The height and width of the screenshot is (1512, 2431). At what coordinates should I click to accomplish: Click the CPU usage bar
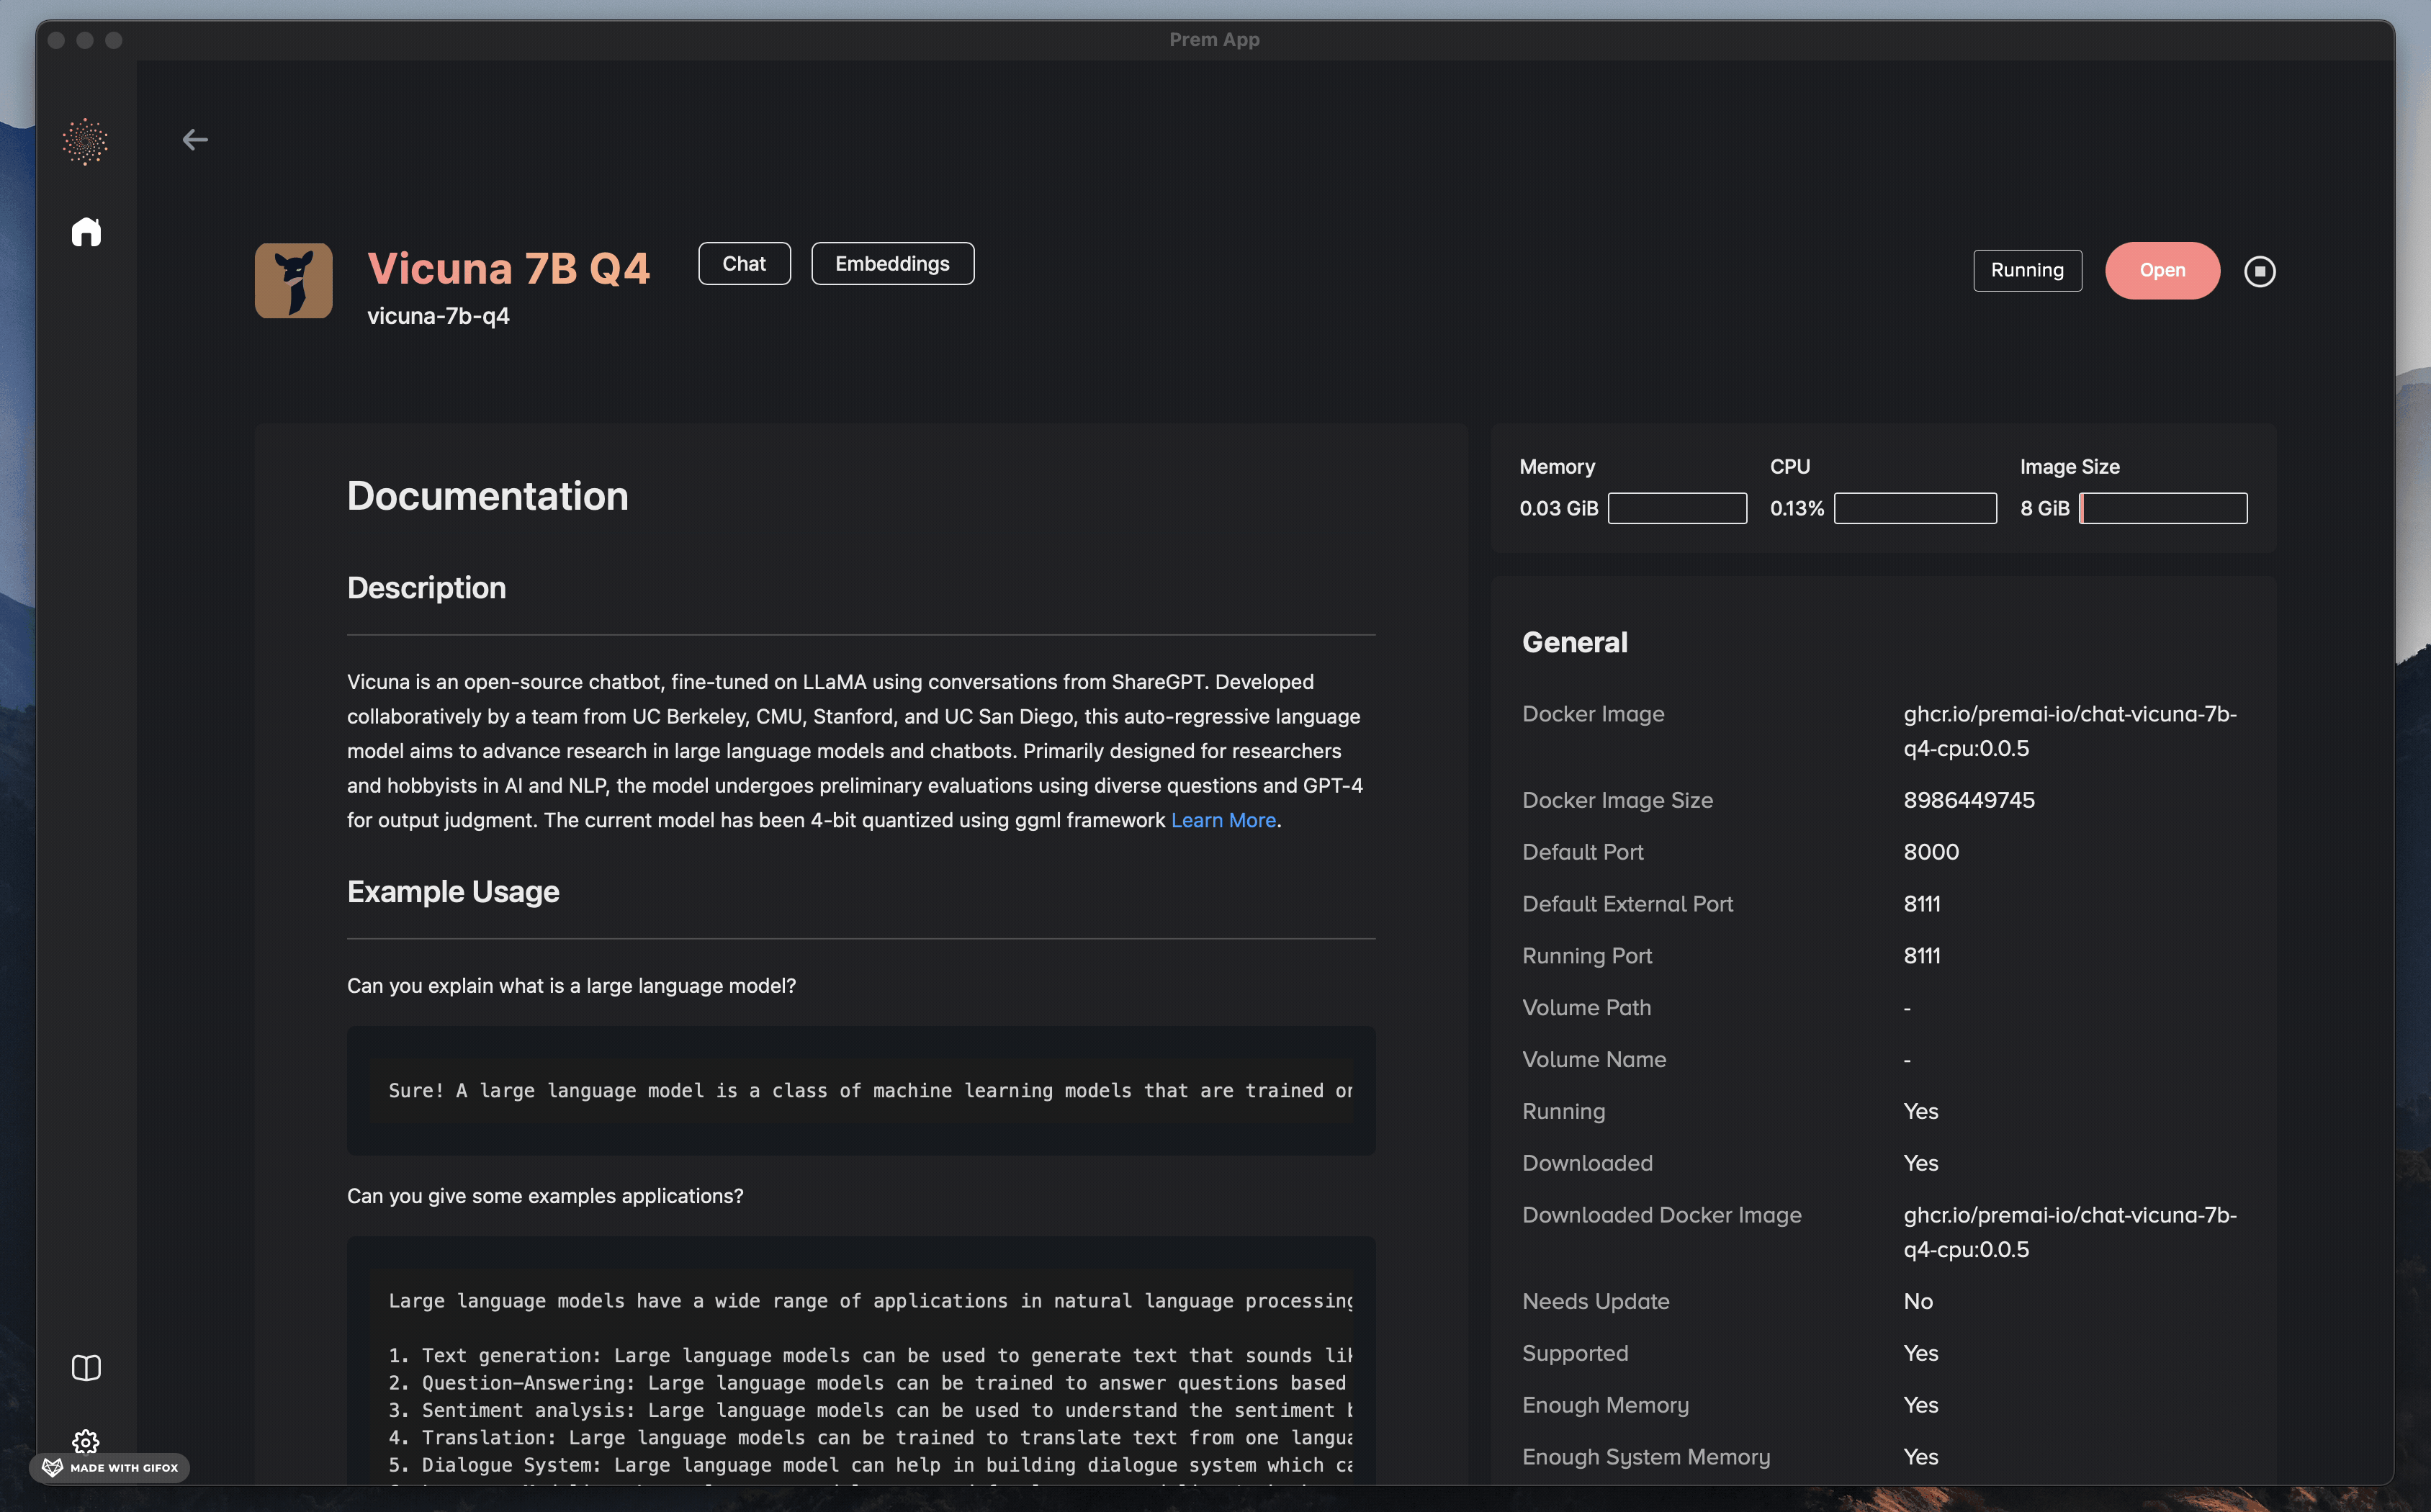(1915, 508)
